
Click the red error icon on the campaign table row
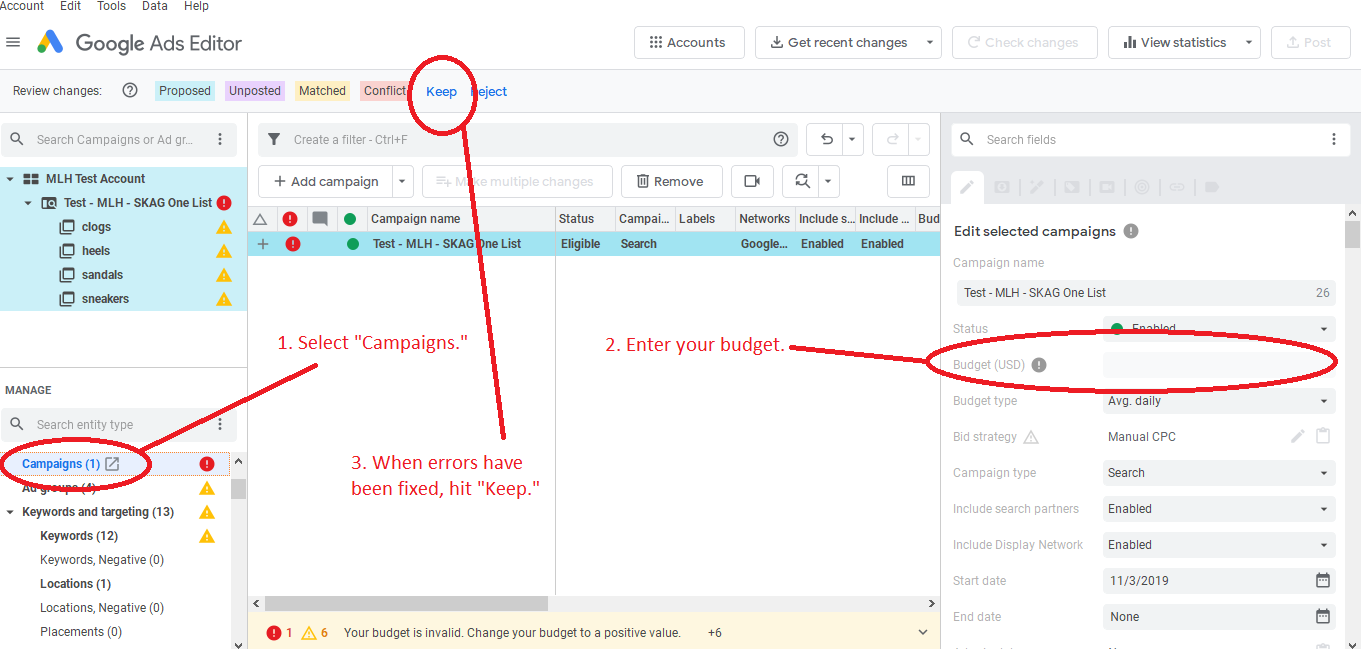point(292,243)
